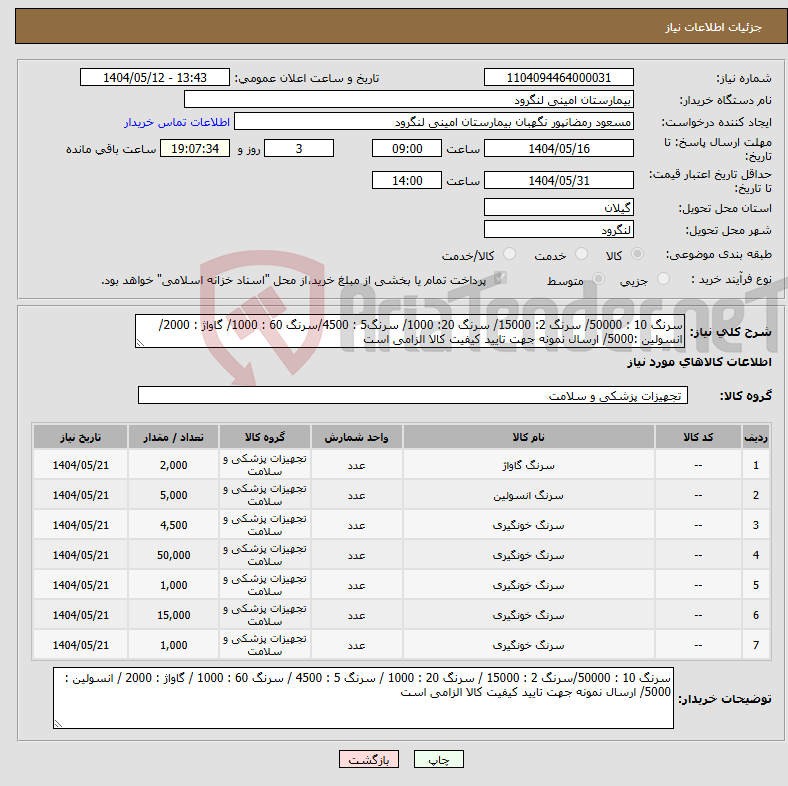The width and height of the screenshot is (788, 786).
Task: Select the متوسط purchase type radio
Action: [598, 278]
